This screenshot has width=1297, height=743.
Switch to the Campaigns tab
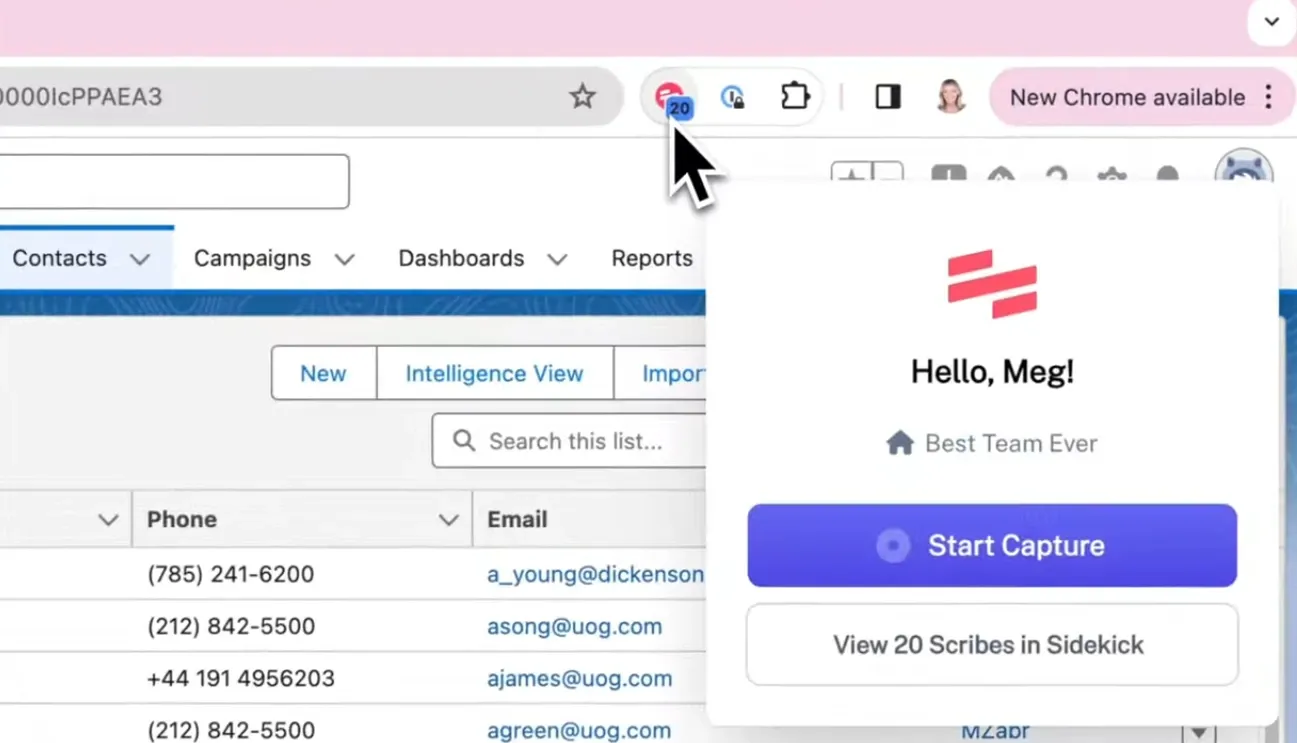coord(253,258)
